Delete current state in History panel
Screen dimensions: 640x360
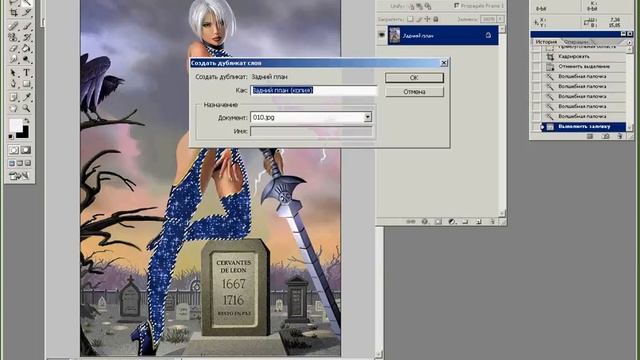click(620, 136)
